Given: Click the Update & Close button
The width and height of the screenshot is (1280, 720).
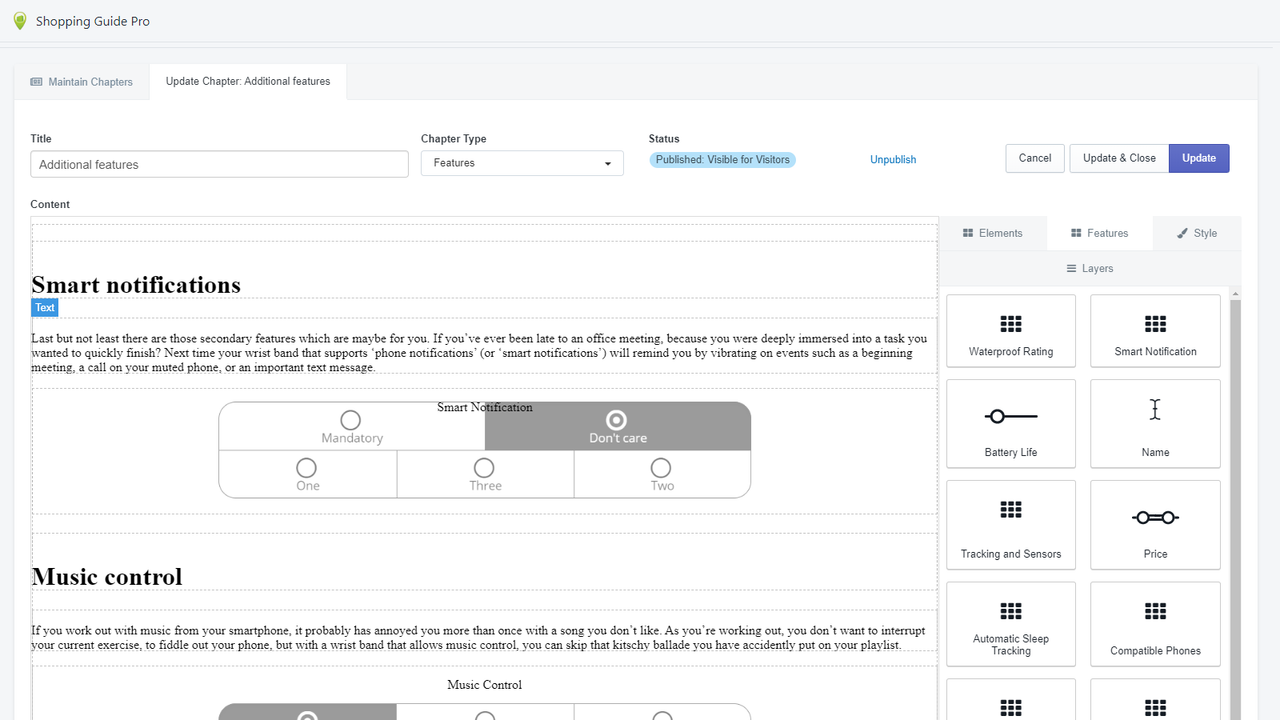Looking at the screenshot, I should [x=1118, y=157].
